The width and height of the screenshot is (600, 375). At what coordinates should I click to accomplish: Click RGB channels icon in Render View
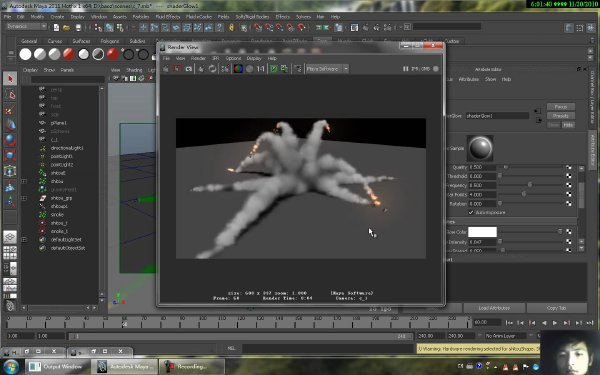(x=238, y=69)
